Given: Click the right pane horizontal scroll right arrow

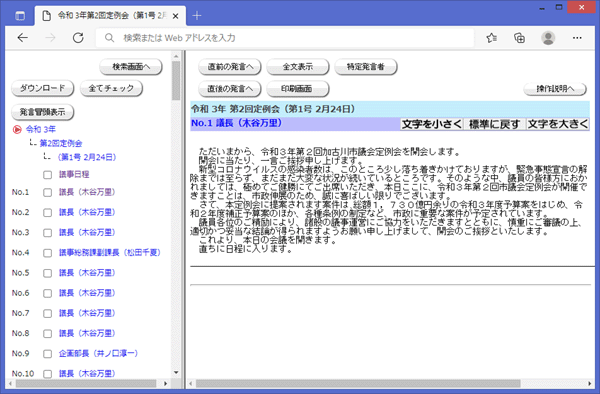Looking at the screenshot, I should point(589,383).
